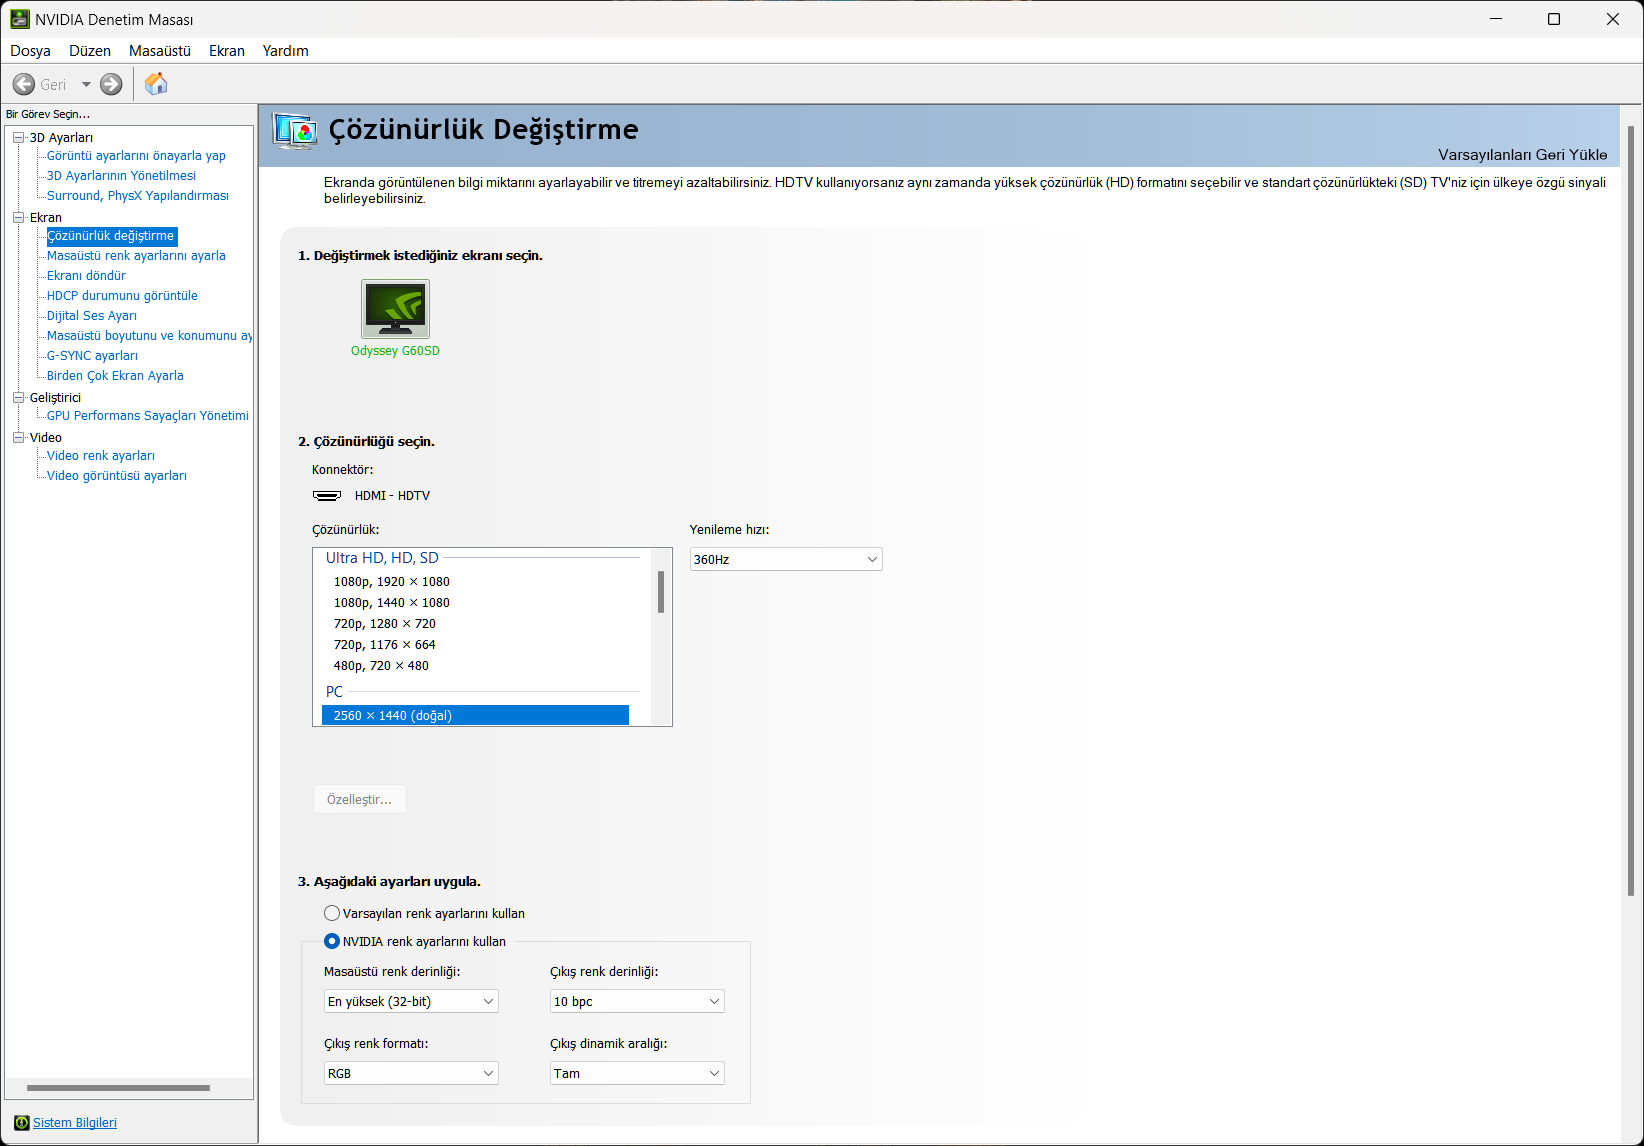Viewport: 1644px width, 1146px height.
Task: Click the HDMI connector icon
Action: tap(327, 496)
